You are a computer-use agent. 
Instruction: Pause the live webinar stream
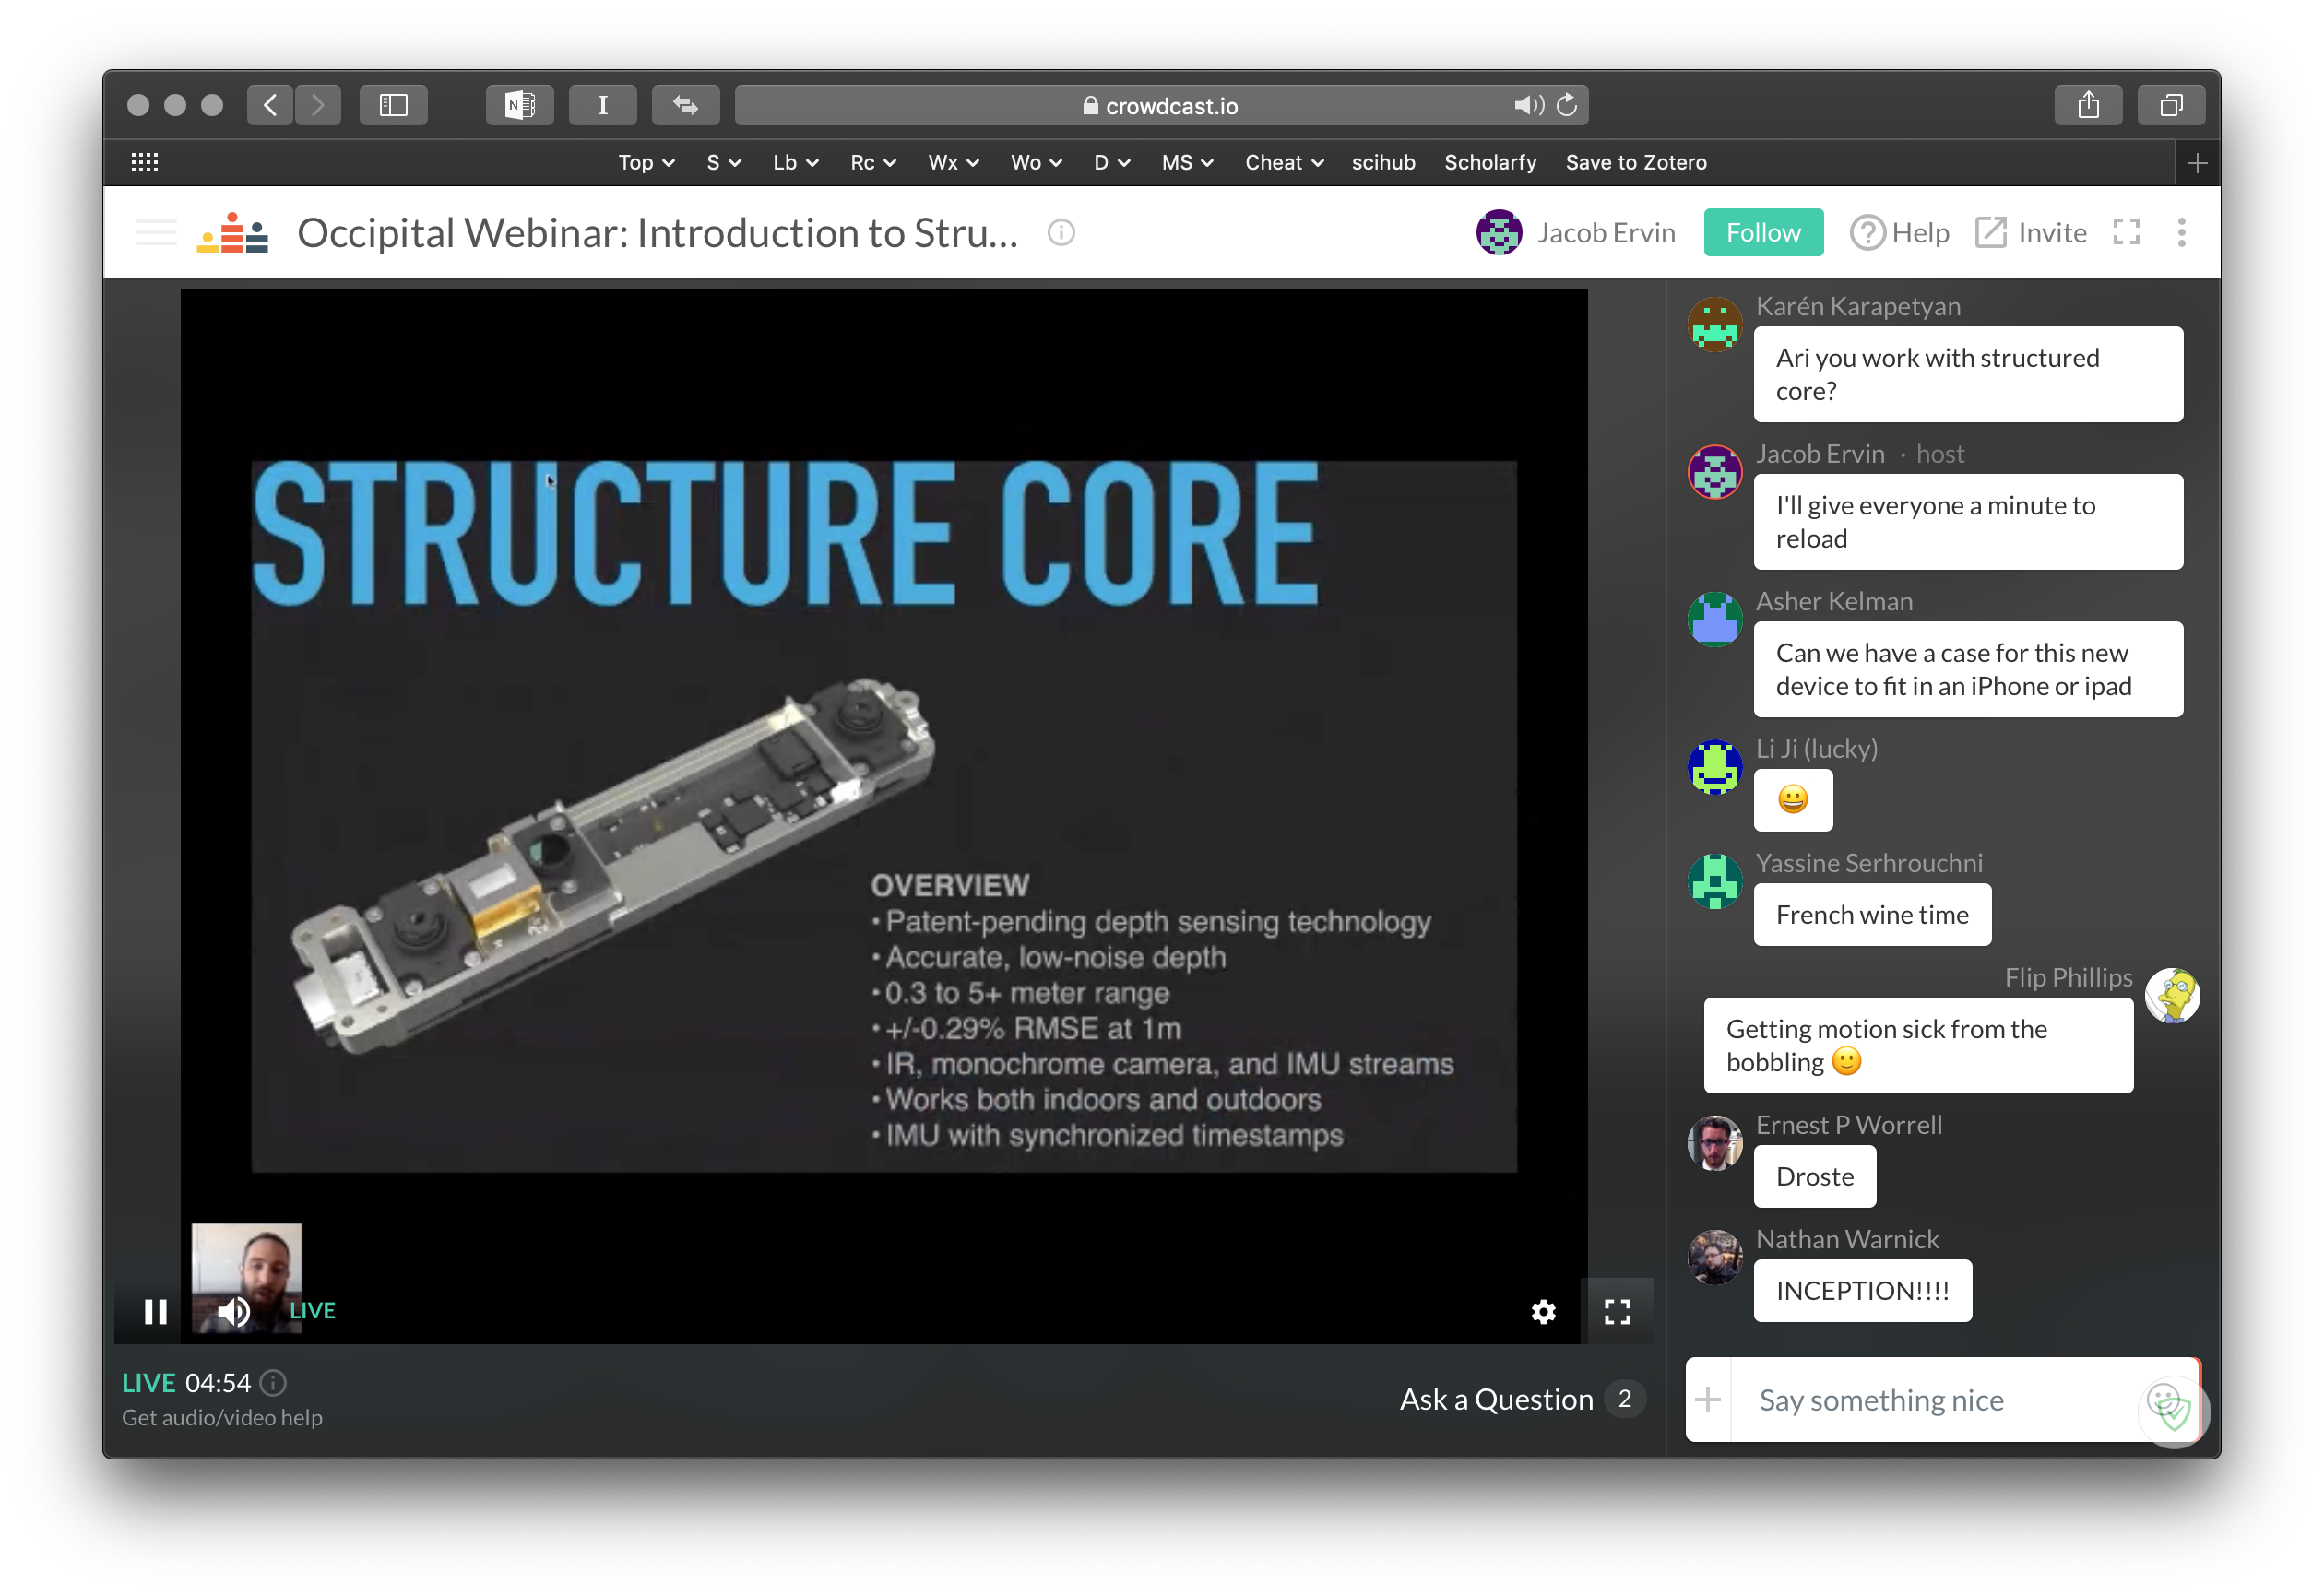point(154,1311)
